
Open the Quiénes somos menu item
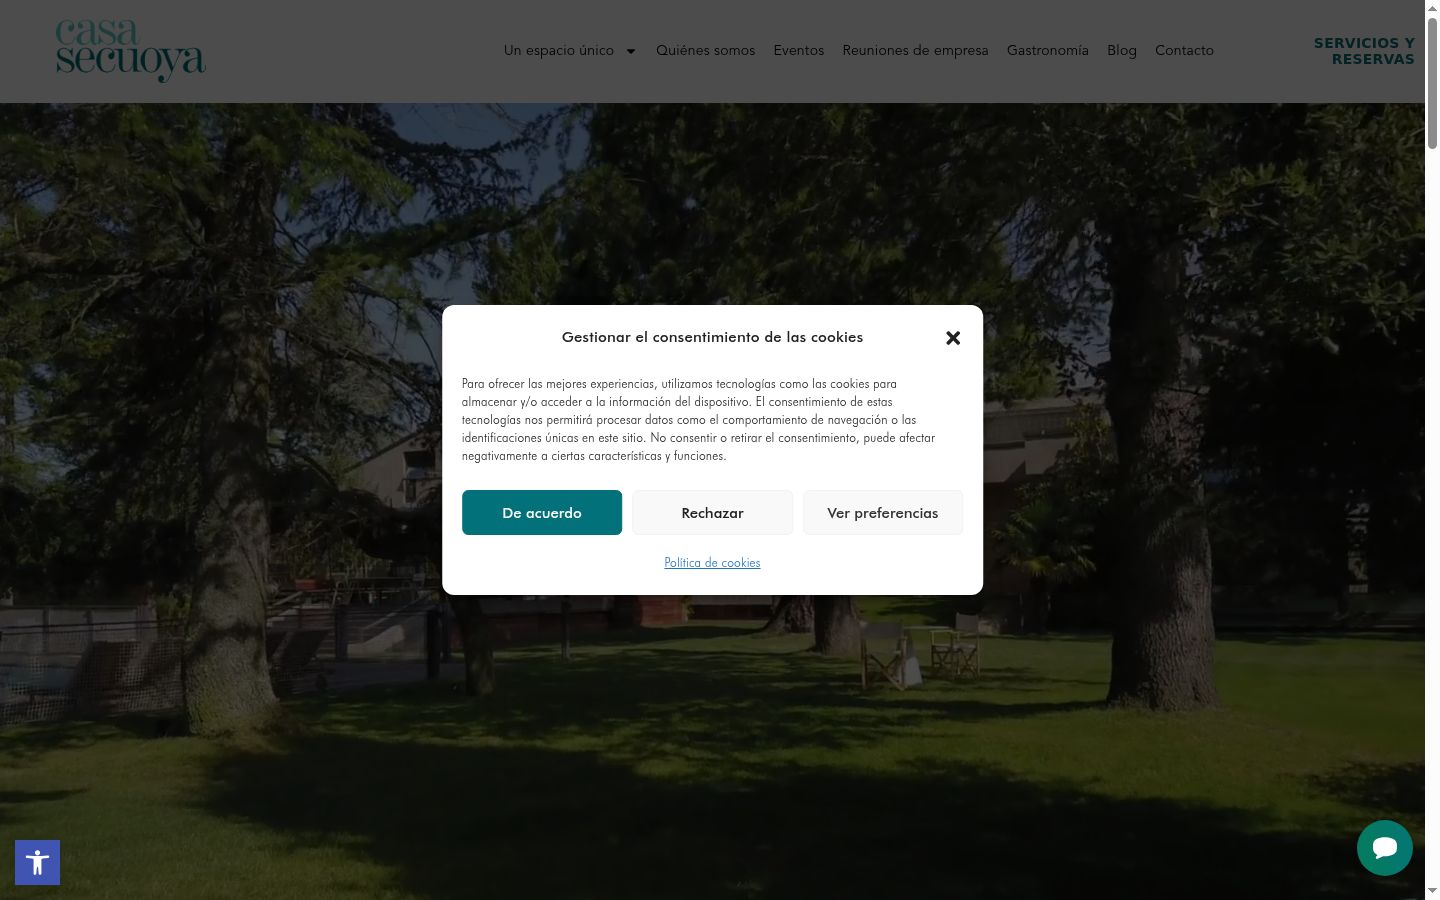tap(705, 50)
